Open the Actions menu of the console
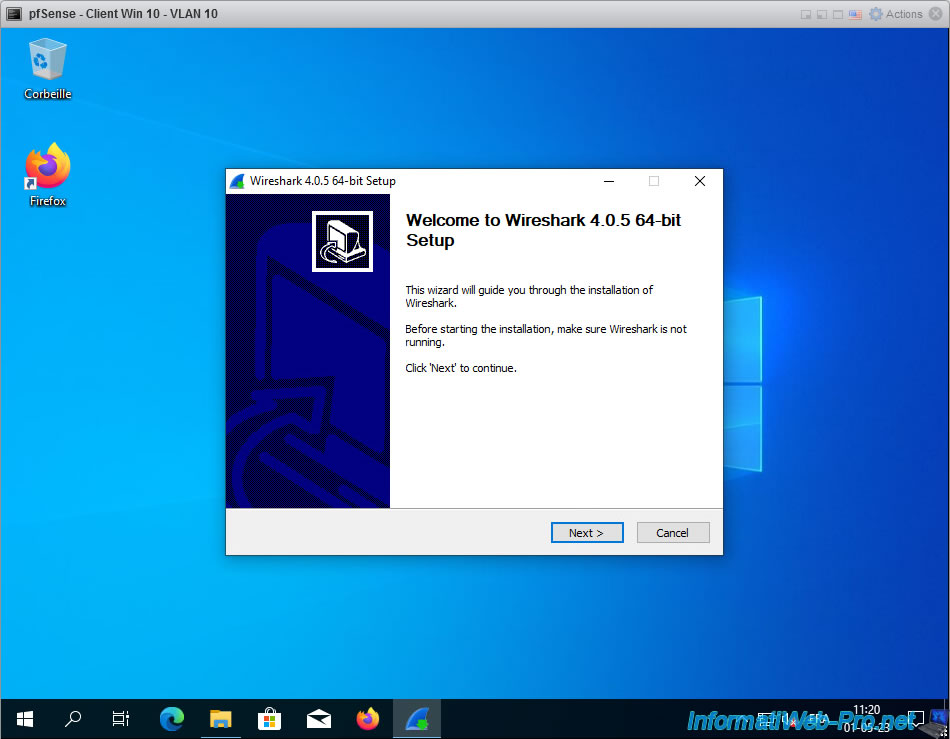The height and width of the screenshot is (739, 950). point(896,14)
